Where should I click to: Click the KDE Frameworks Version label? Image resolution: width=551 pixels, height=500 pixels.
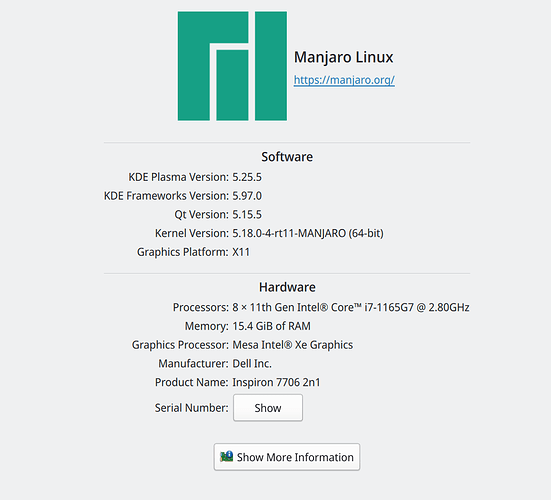click(166, 196)
